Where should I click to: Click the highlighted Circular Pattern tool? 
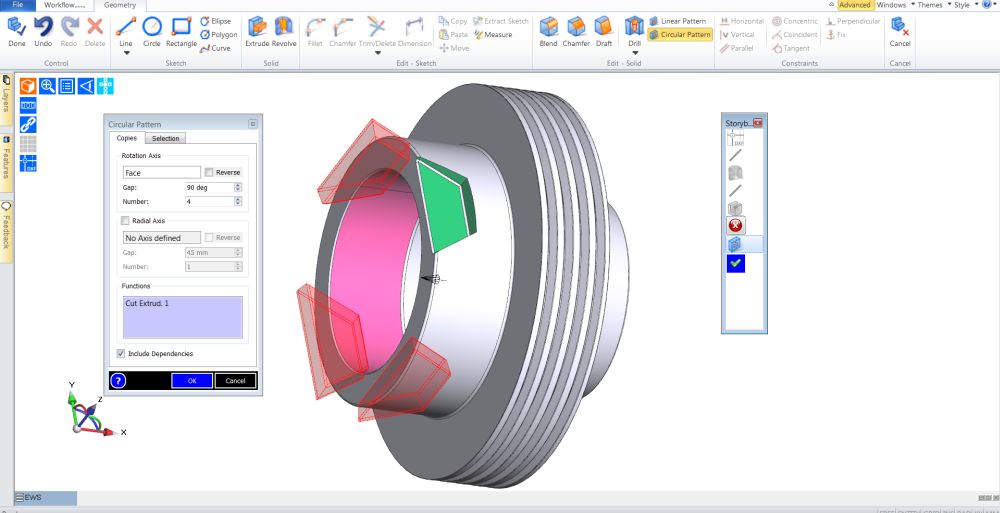click(680, 34)
